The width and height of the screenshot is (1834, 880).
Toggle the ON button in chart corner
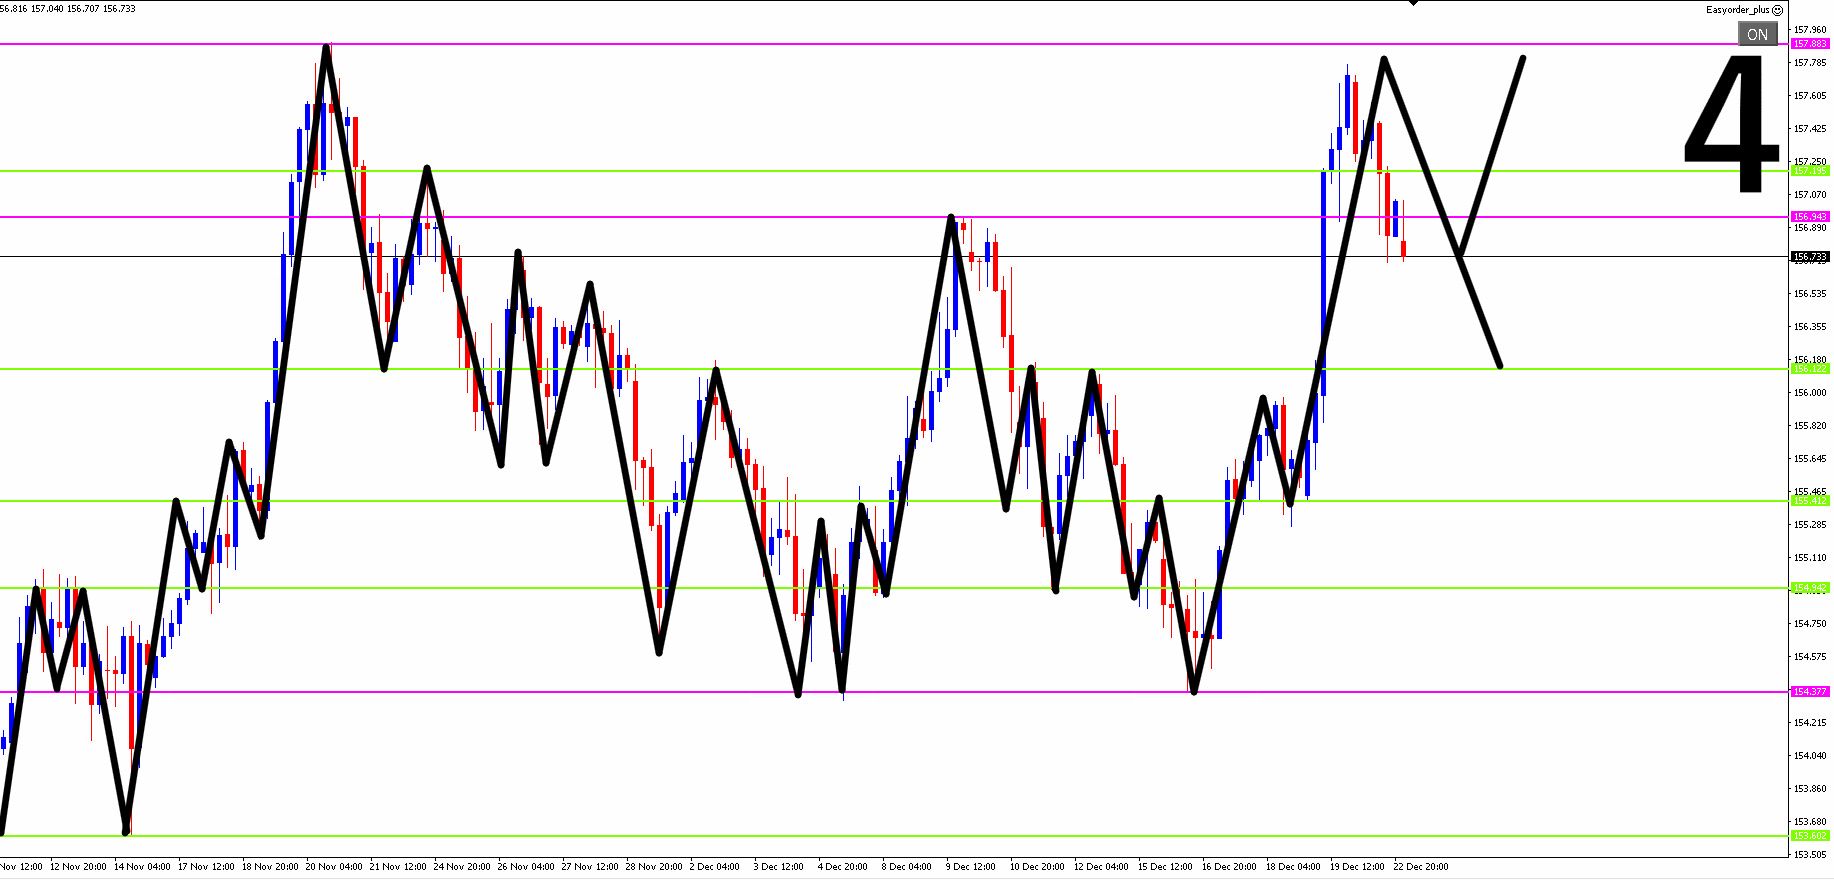click(1757, 34)
